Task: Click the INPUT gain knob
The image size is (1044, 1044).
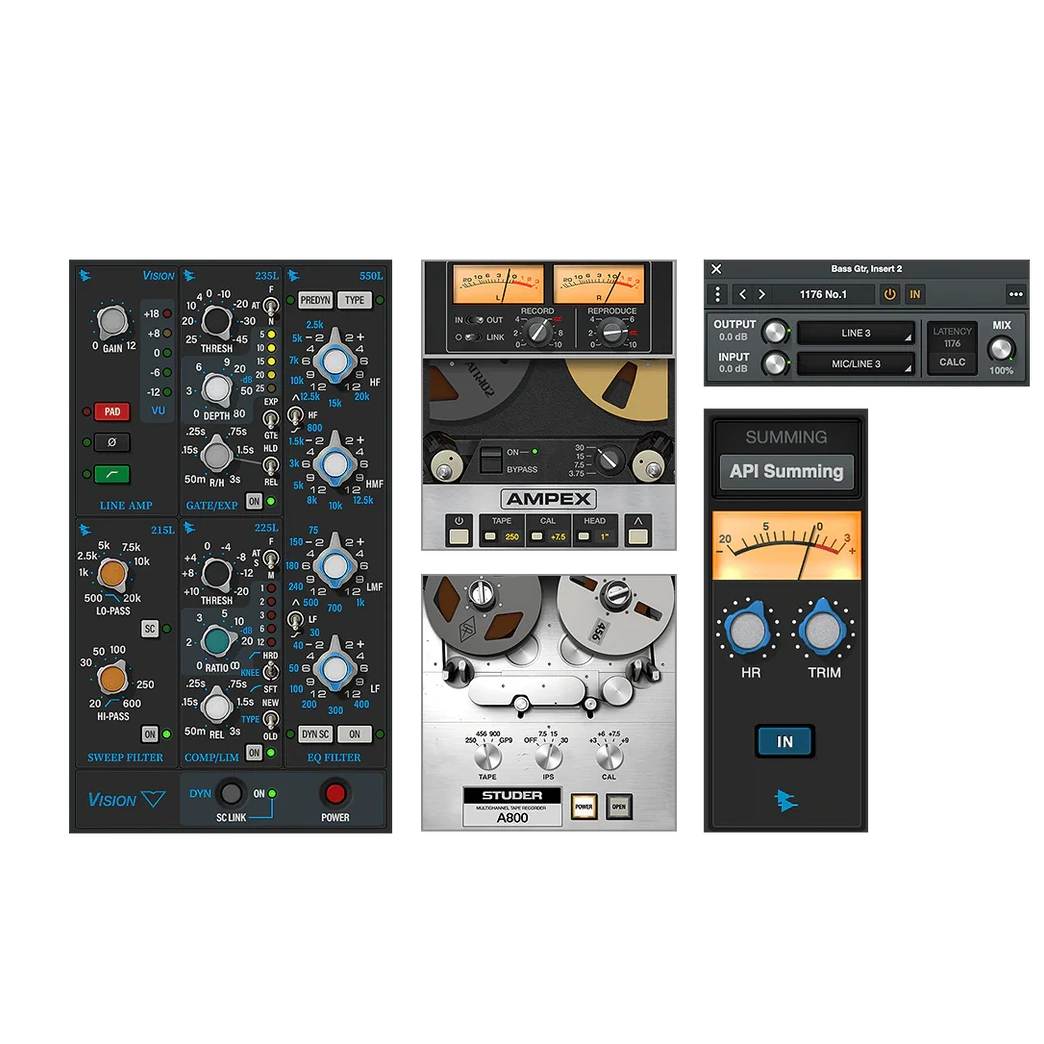Action: click(774, 363)
